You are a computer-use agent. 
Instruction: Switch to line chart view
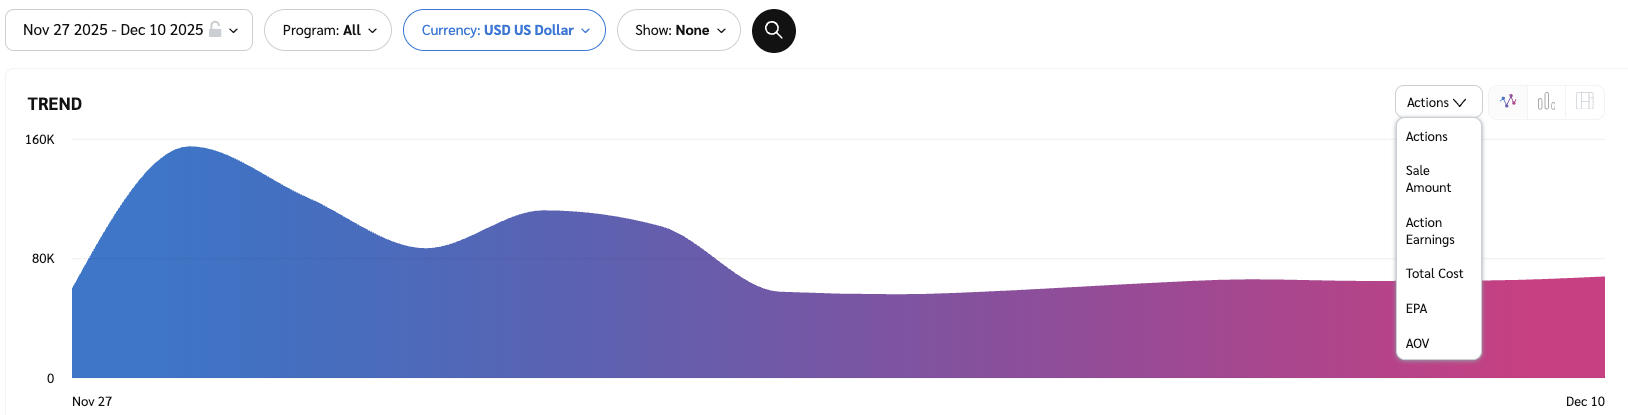pyautogui.click(x=1508, y=102)
